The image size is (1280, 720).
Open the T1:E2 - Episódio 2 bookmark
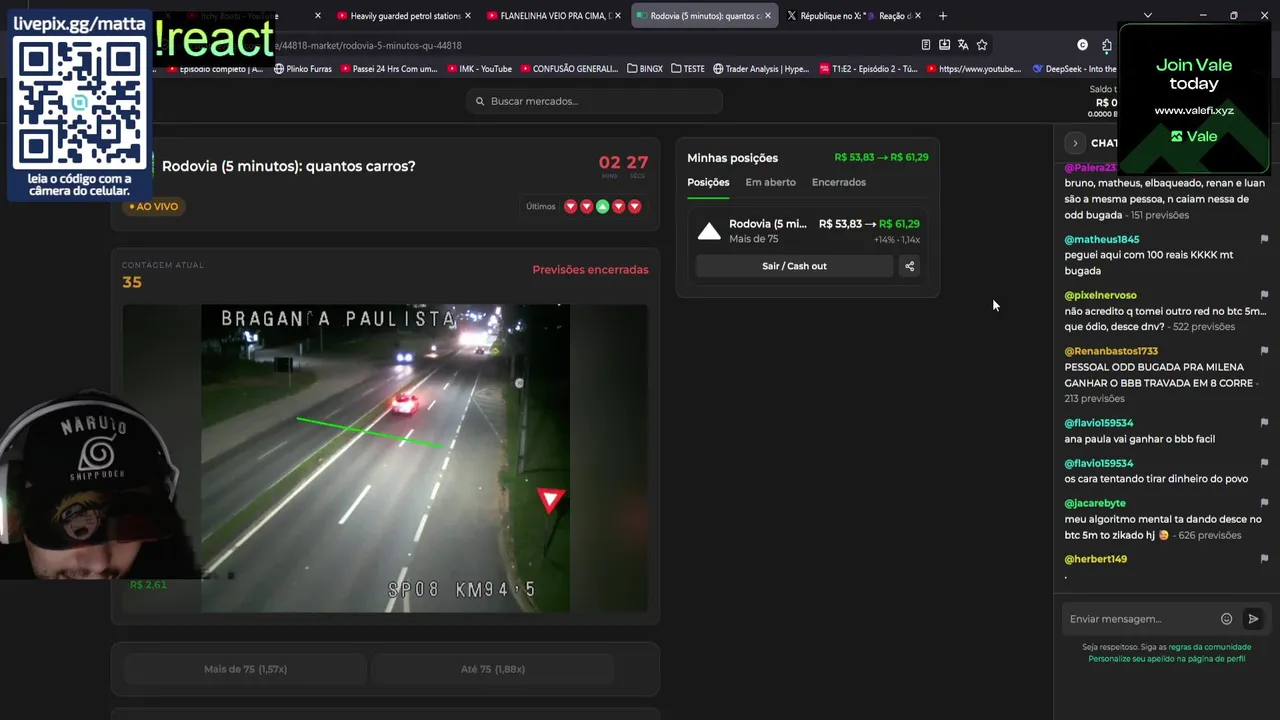pos(868,69)
